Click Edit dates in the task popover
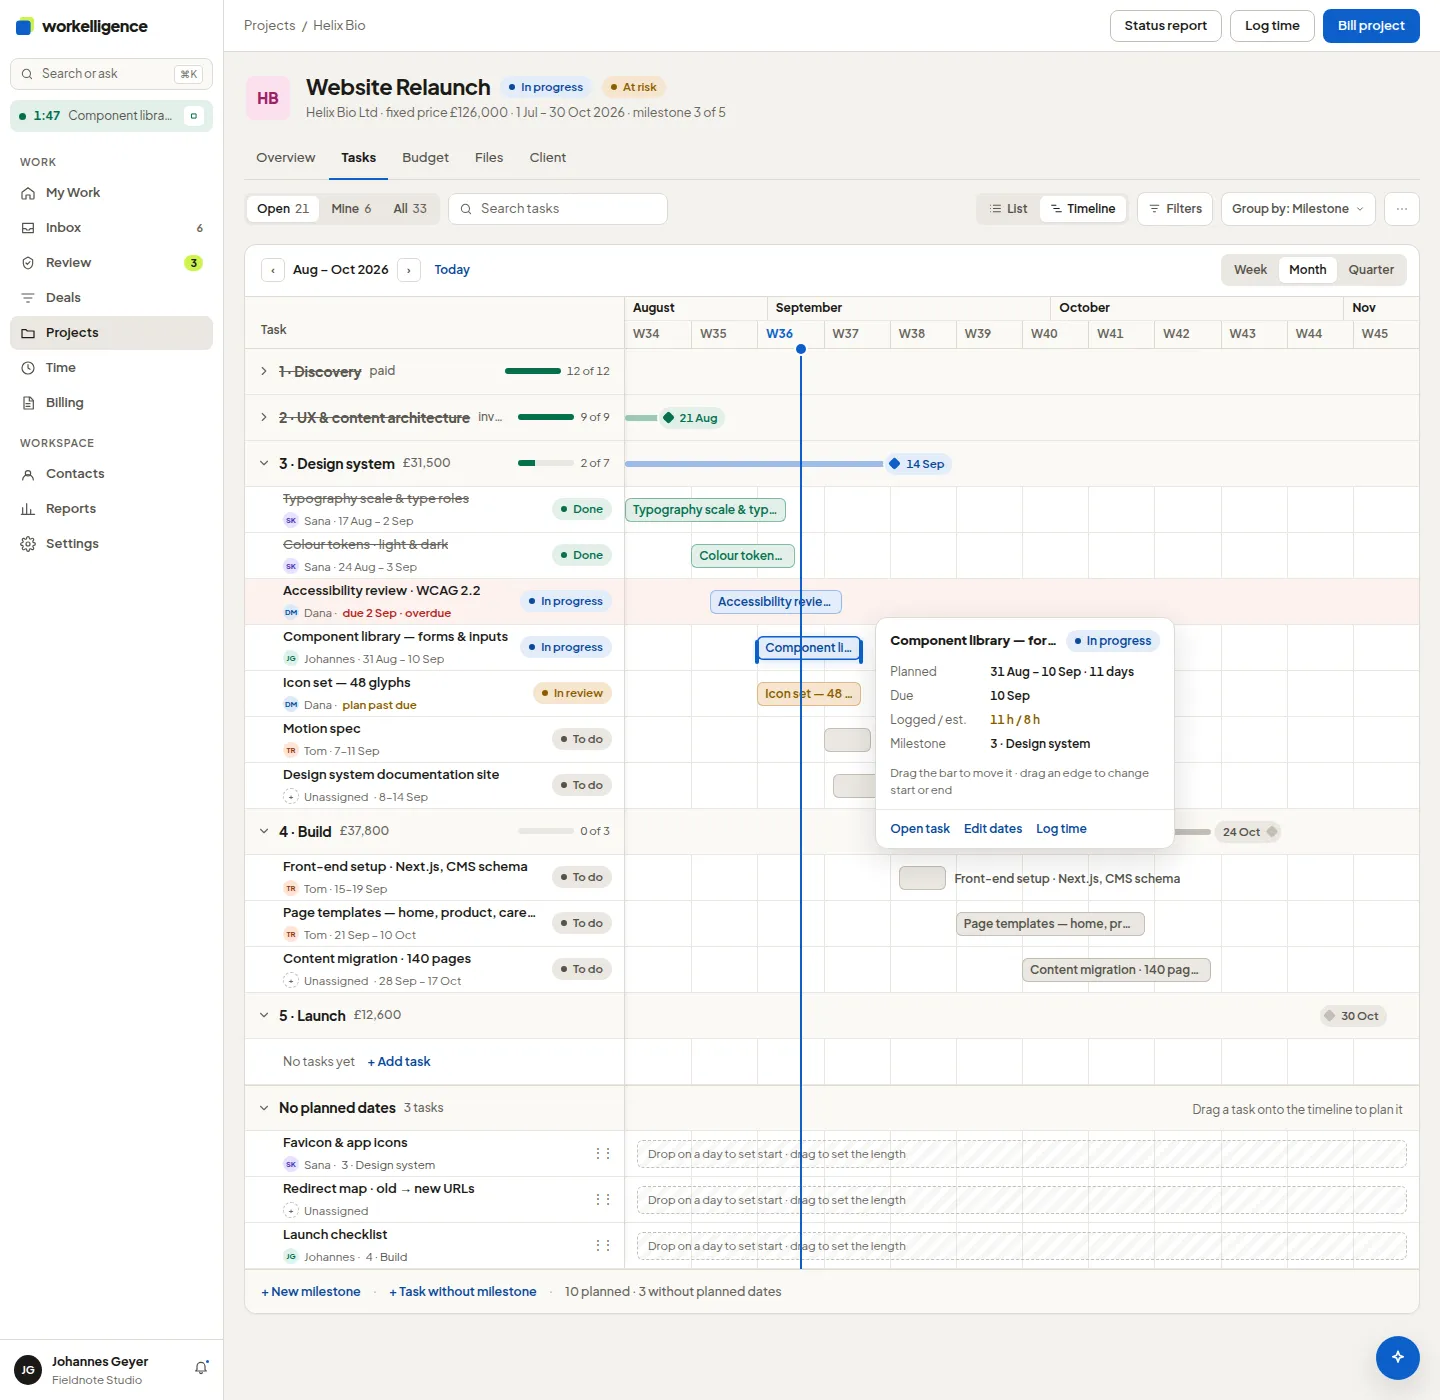The width and height of the screenshot is (1440, 1400). click(x=992, y=829)
